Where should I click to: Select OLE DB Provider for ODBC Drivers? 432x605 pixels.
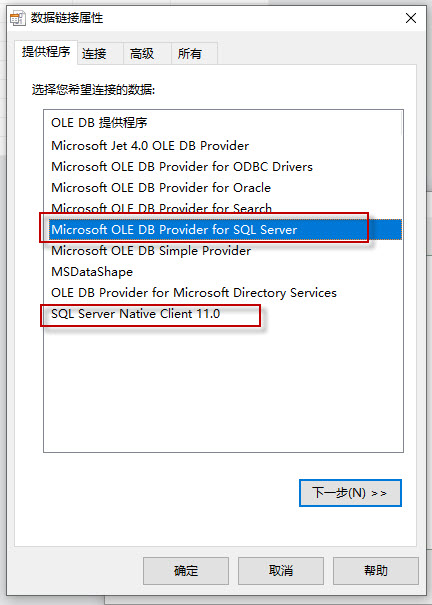(x=182, y=167)
